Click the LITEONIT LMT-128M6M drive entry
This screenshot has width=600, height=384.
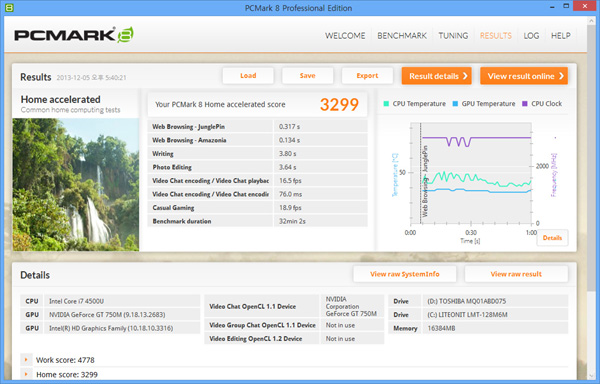467,314
